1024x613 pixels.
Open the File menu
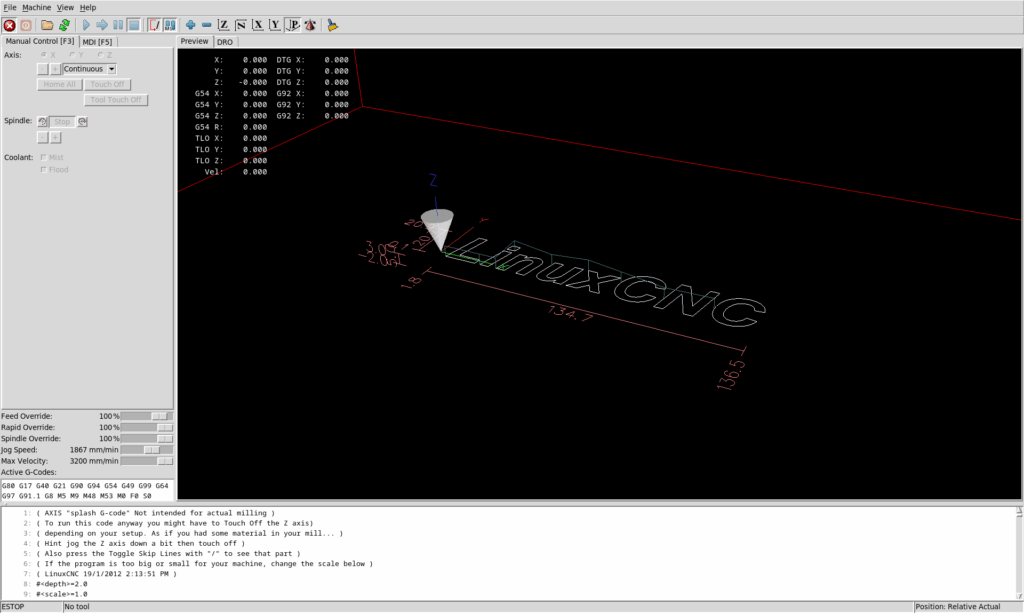pos(9,7)
